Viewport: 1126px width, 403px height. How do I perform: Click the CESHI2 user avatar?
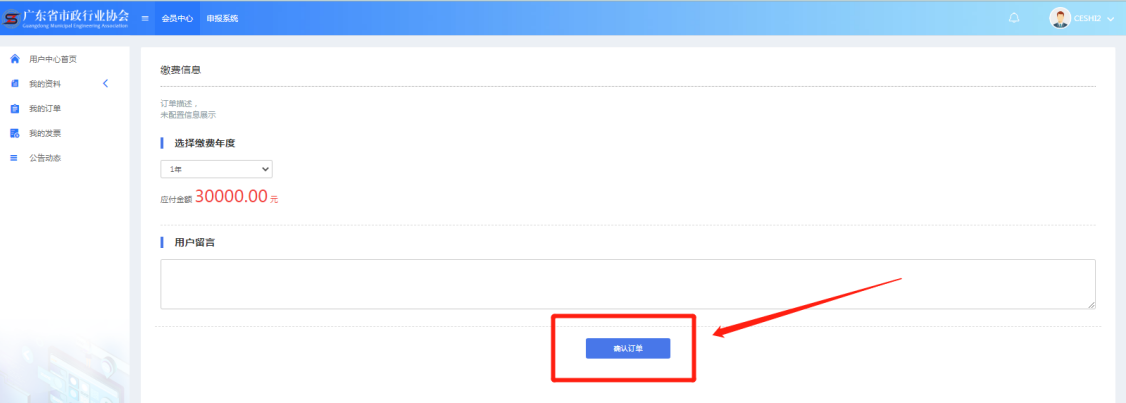tap(1060, 18)
